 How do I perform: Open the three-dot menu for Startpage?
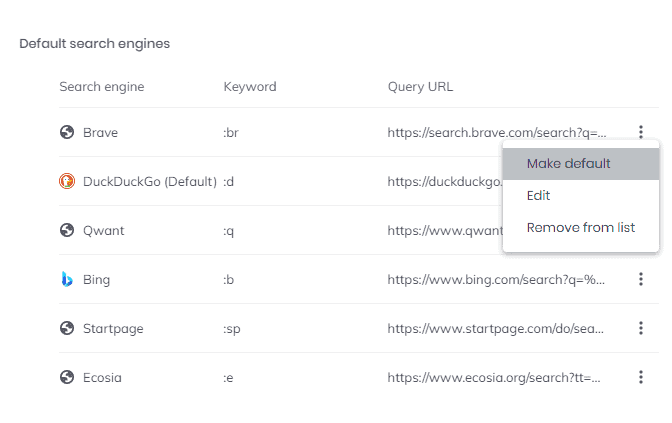point(641,328)
